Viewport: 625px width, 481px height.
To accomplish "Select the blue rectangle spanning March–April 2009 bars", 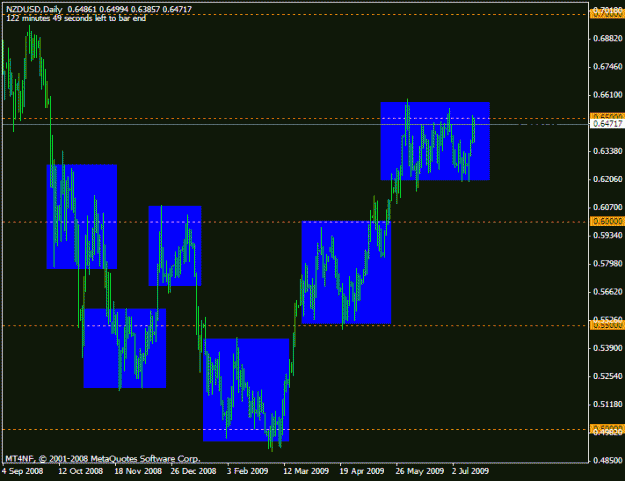I will click(346, 272).
